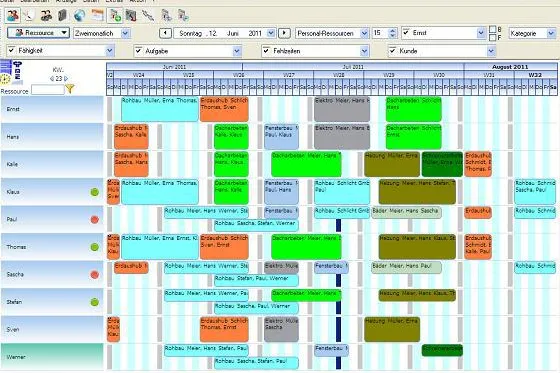Click the Juli 2011 month header
Screen dimensions: 560x373
(353, 66)
